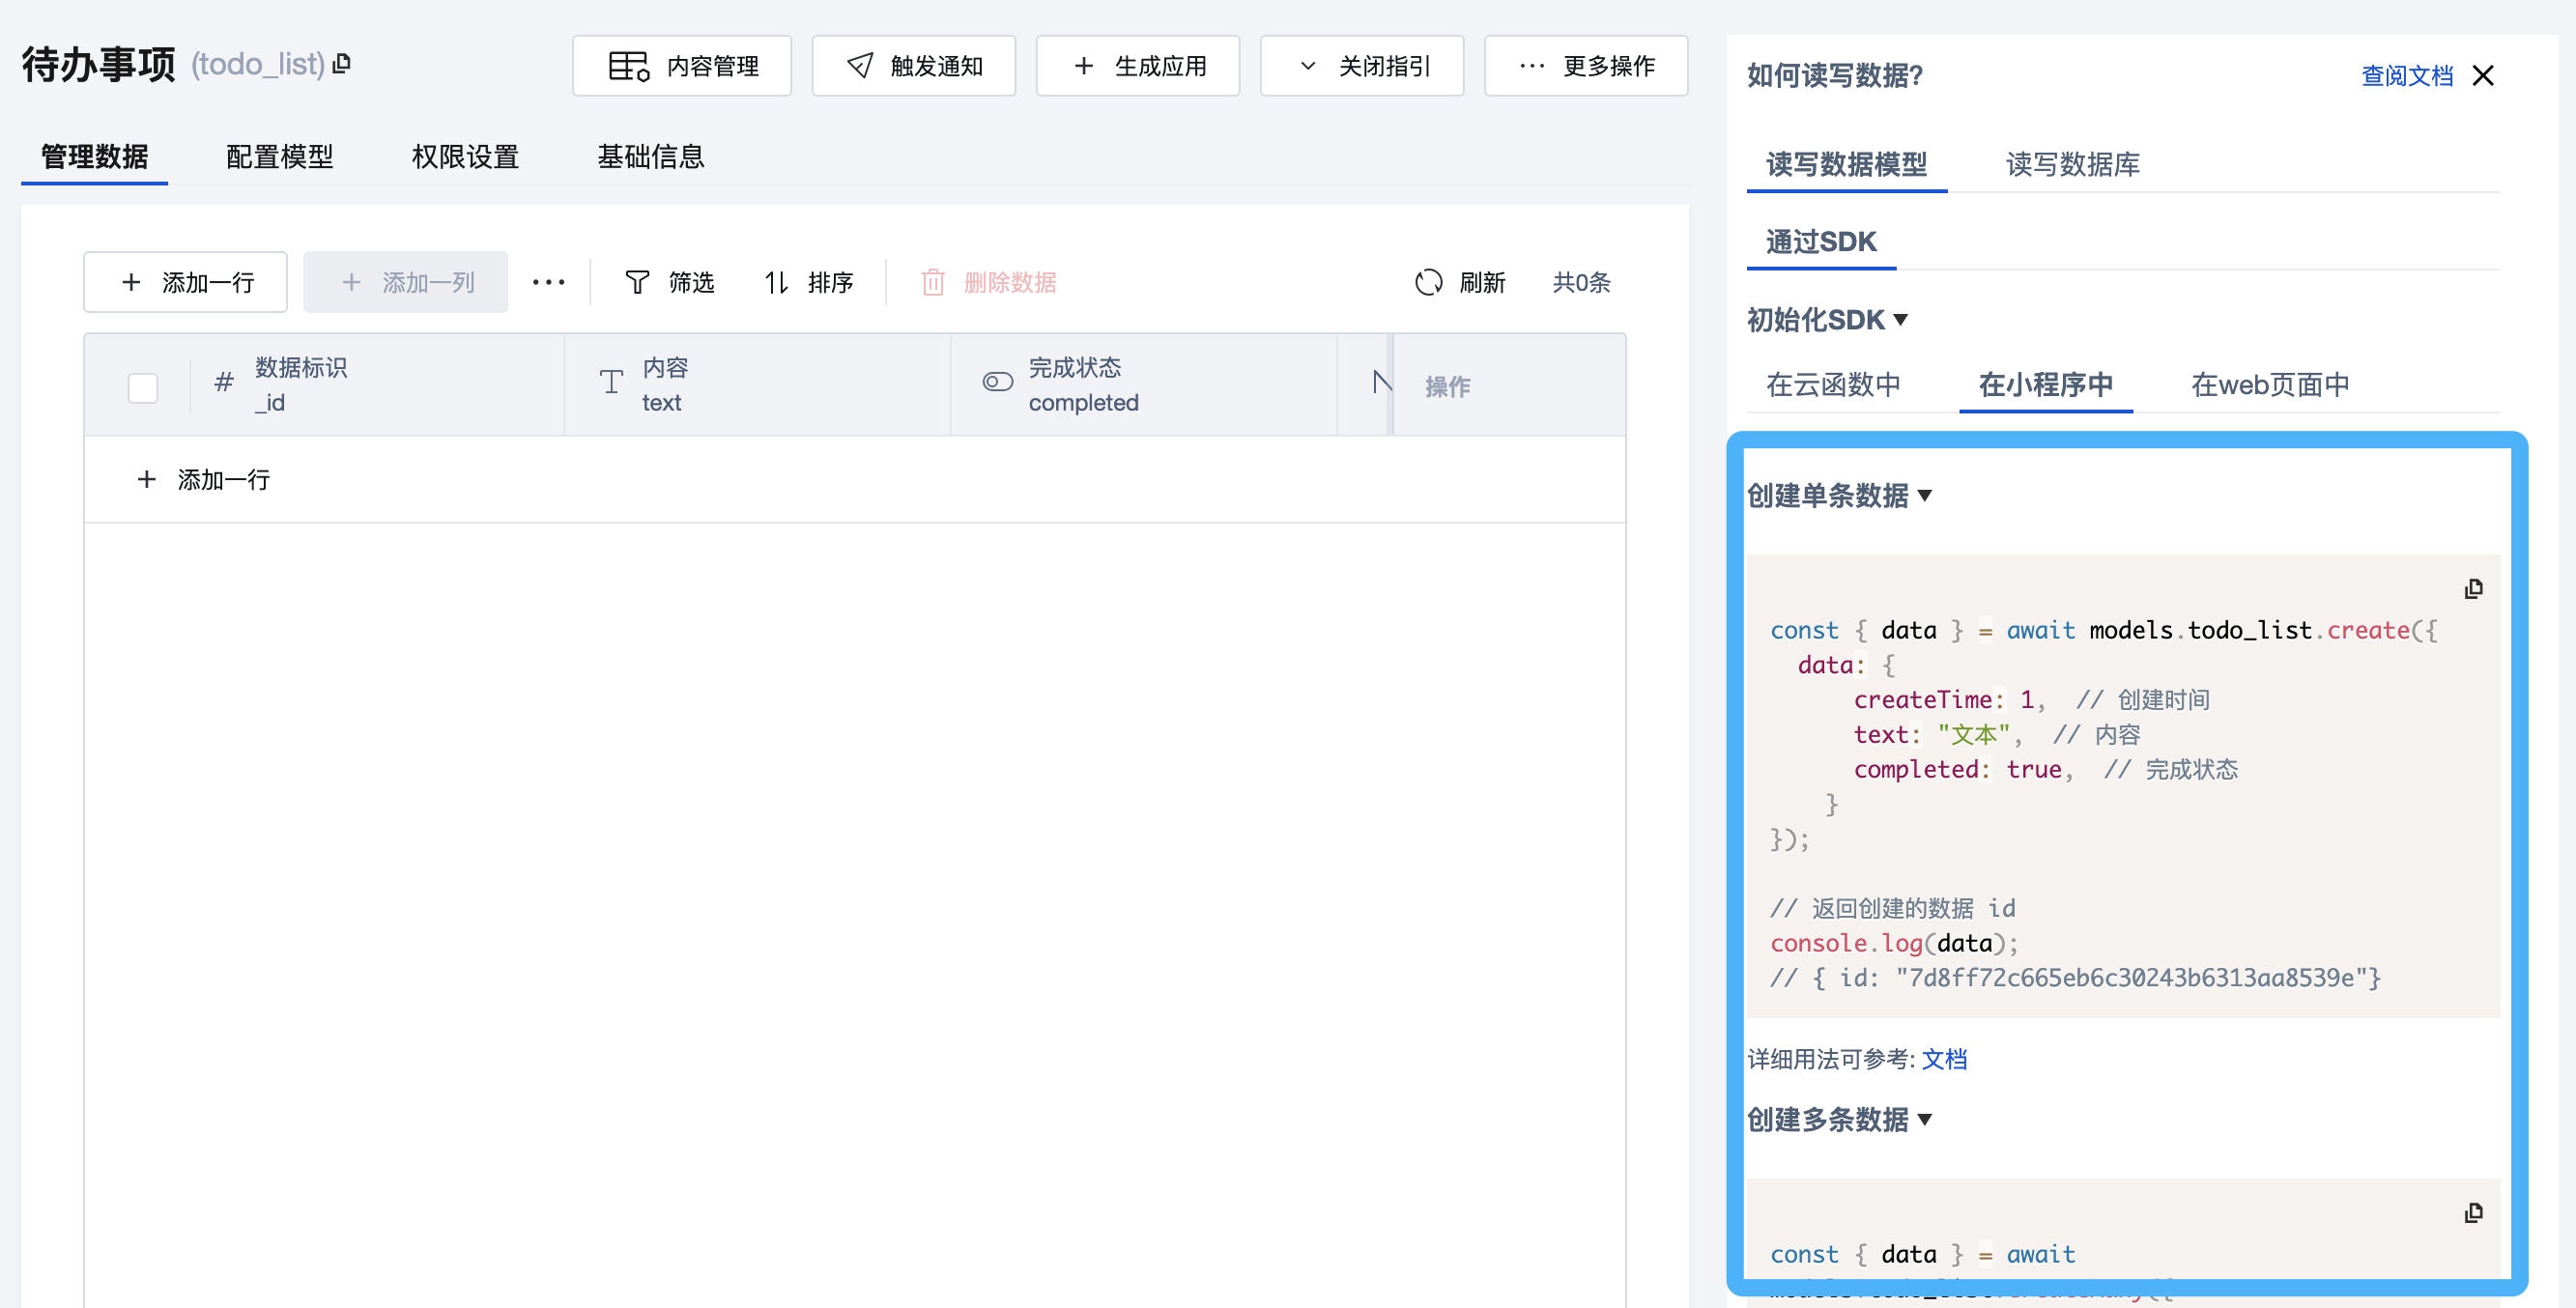Viewport: 2576px width, 1308px height.
Task: Open the 查阅文档 link
Action: click(x=2406, y=76)
